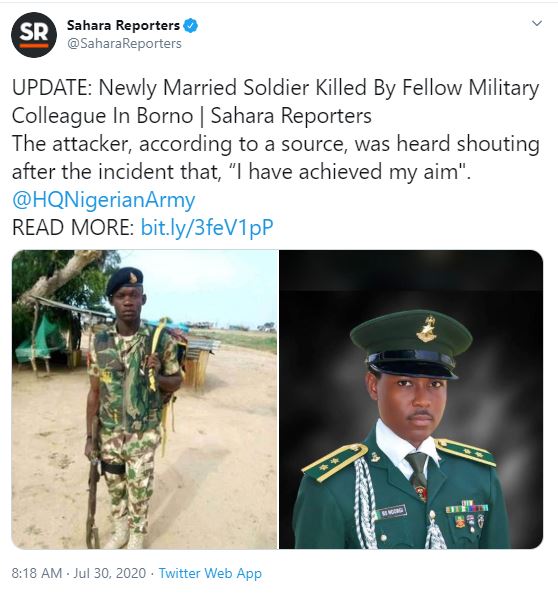Open the Sahara Reporters SR avatar
The height and width of the screenshot is (594, 558).
click(x=34, y=34)
